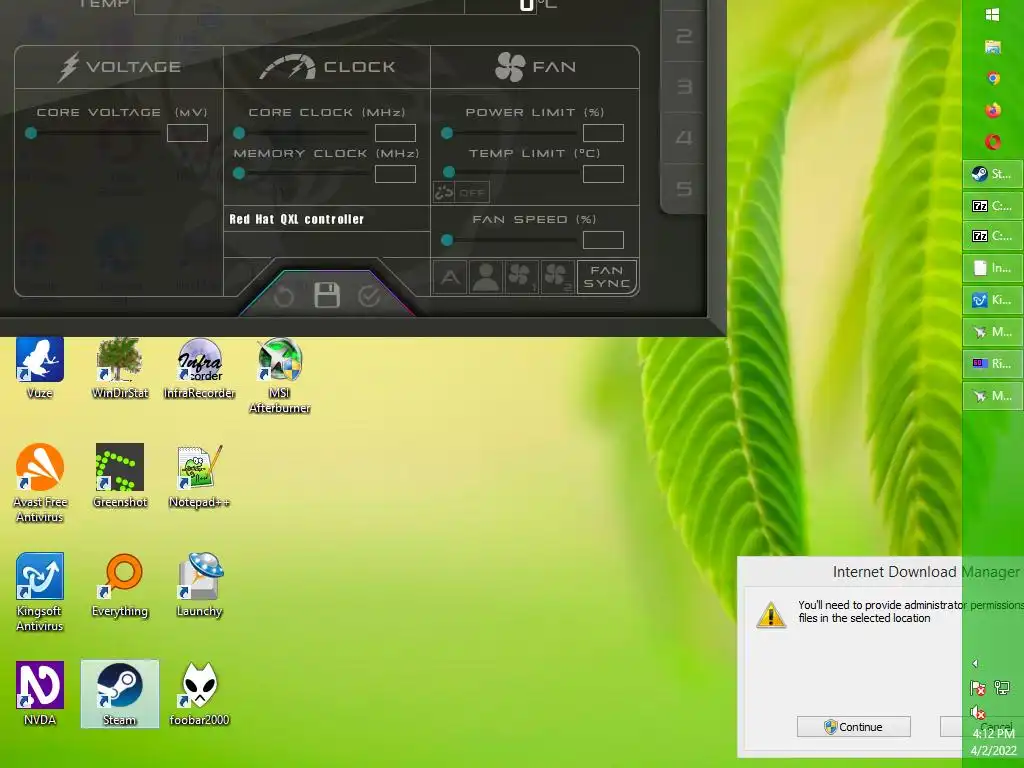The height and width of the screenshot is (768, 1024).
Task: Click the muted volume tray icon
Action: coord(978,712)
